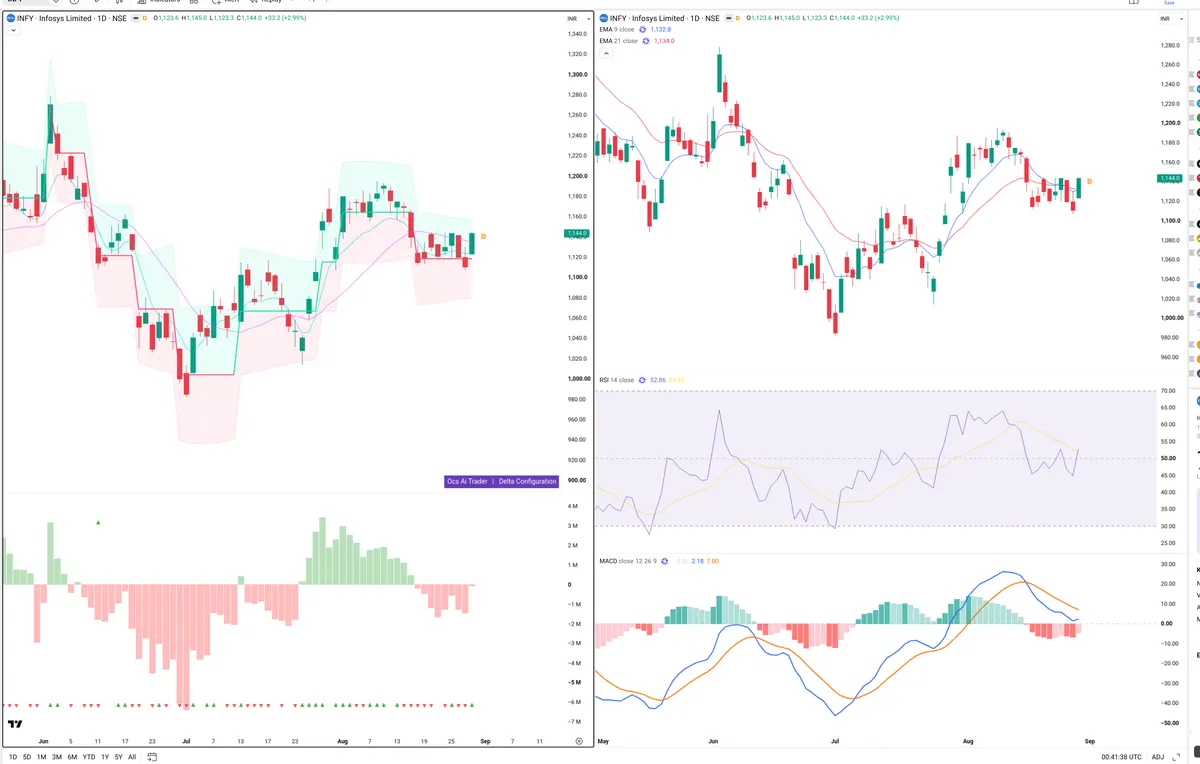The height and width of the screenshot is (764, 1200).
Task: Open the 00:41:38 UTC timezone menu
Action: pyautogui.click(x=1120, y=757)
